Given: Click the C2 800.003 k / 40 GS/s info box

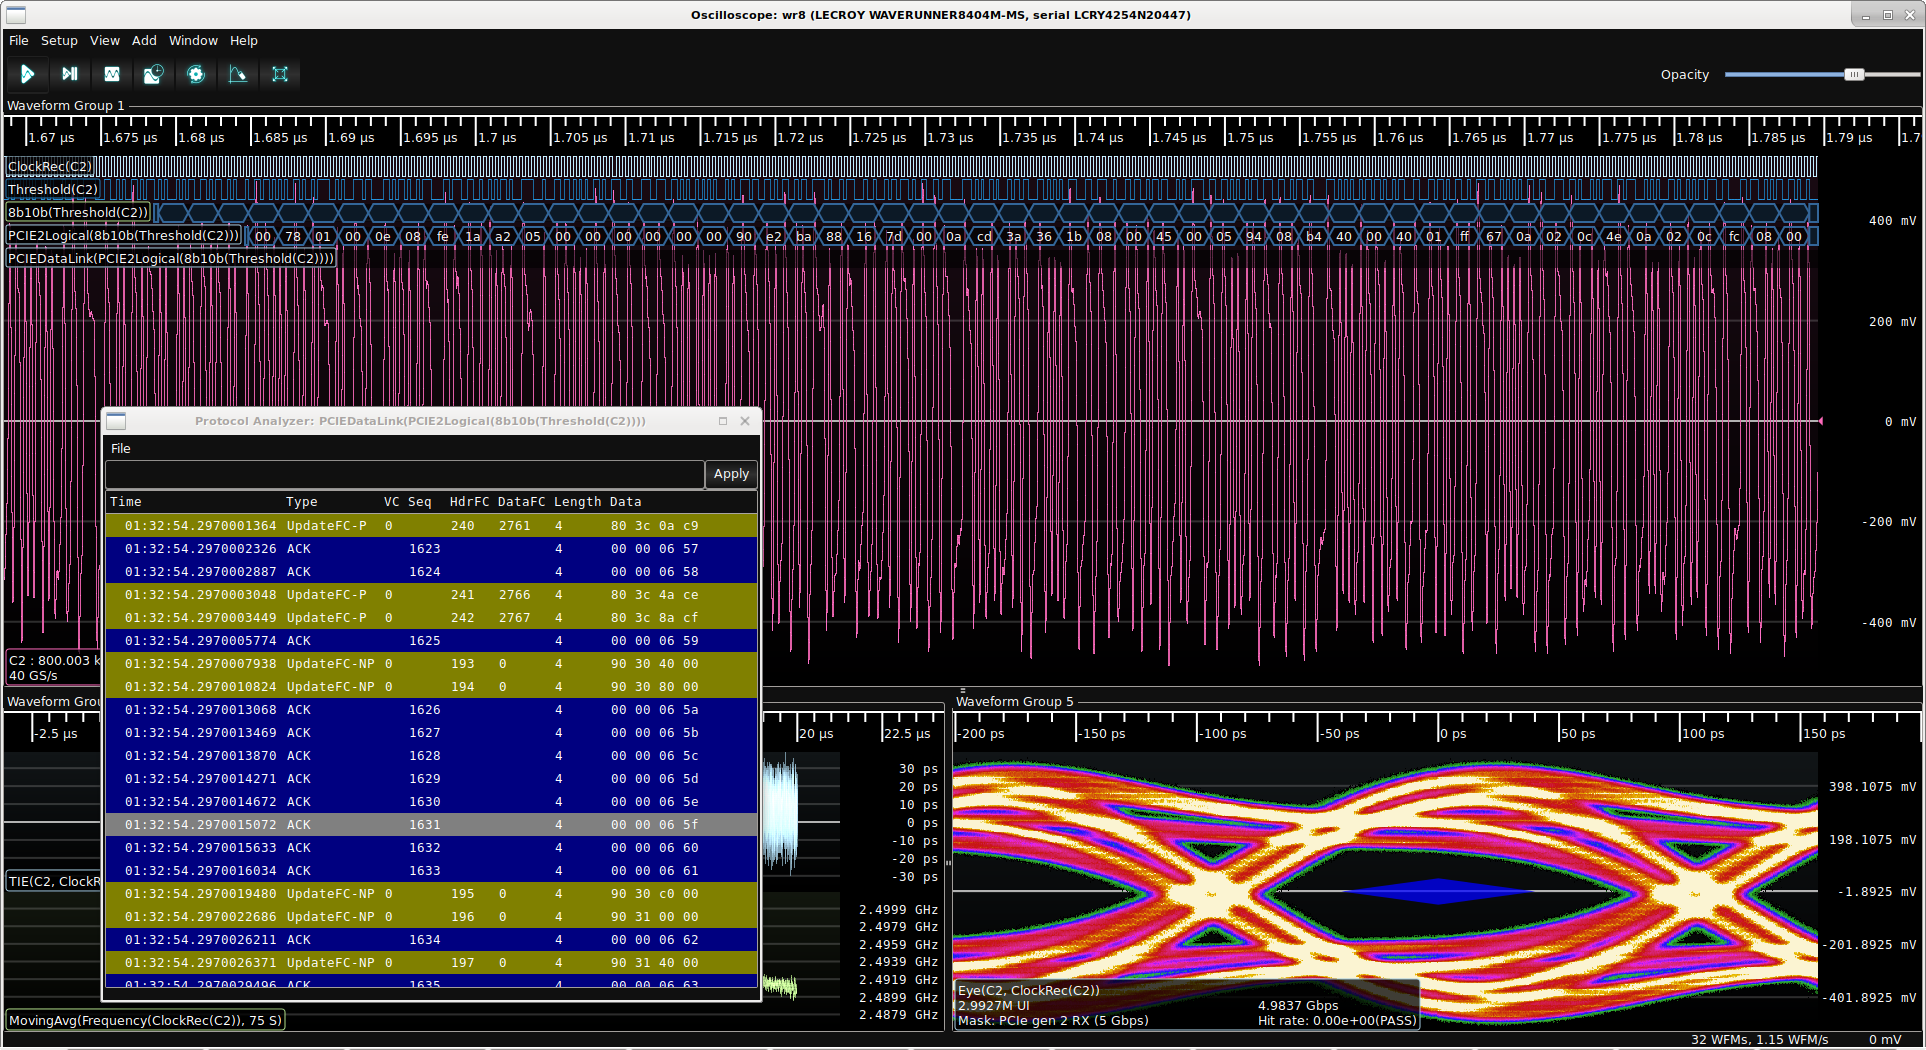Looking at the screenshot, I should tap(54, 668).
